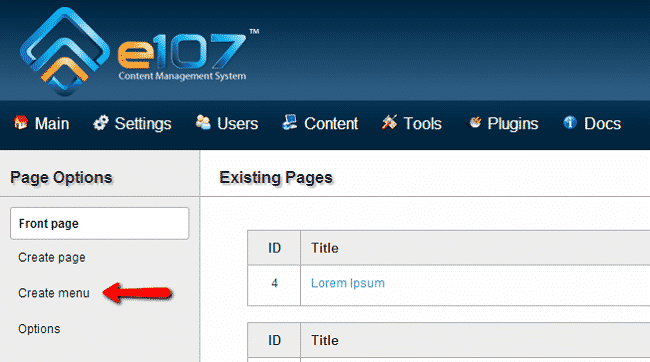Choose Create page in the sidebar
650x362 pixels.
click(x=52, y=258)
